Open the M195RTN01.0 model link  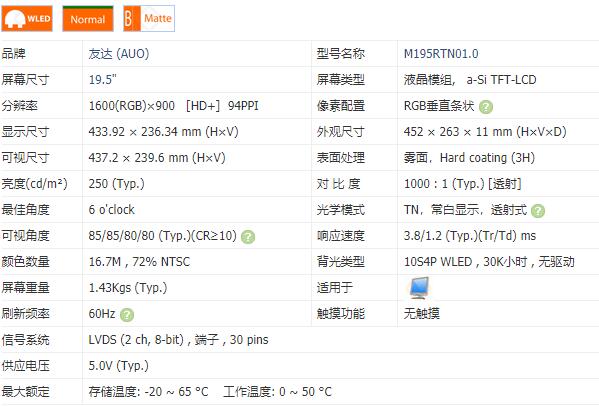click(x=441, y=53)
